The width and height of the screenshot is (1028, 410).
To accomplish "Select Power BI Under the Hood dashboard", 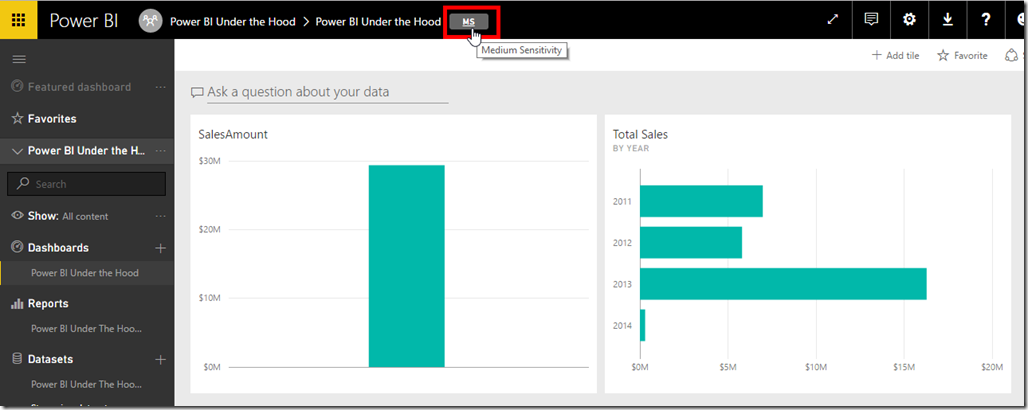I will coord(85,273).
